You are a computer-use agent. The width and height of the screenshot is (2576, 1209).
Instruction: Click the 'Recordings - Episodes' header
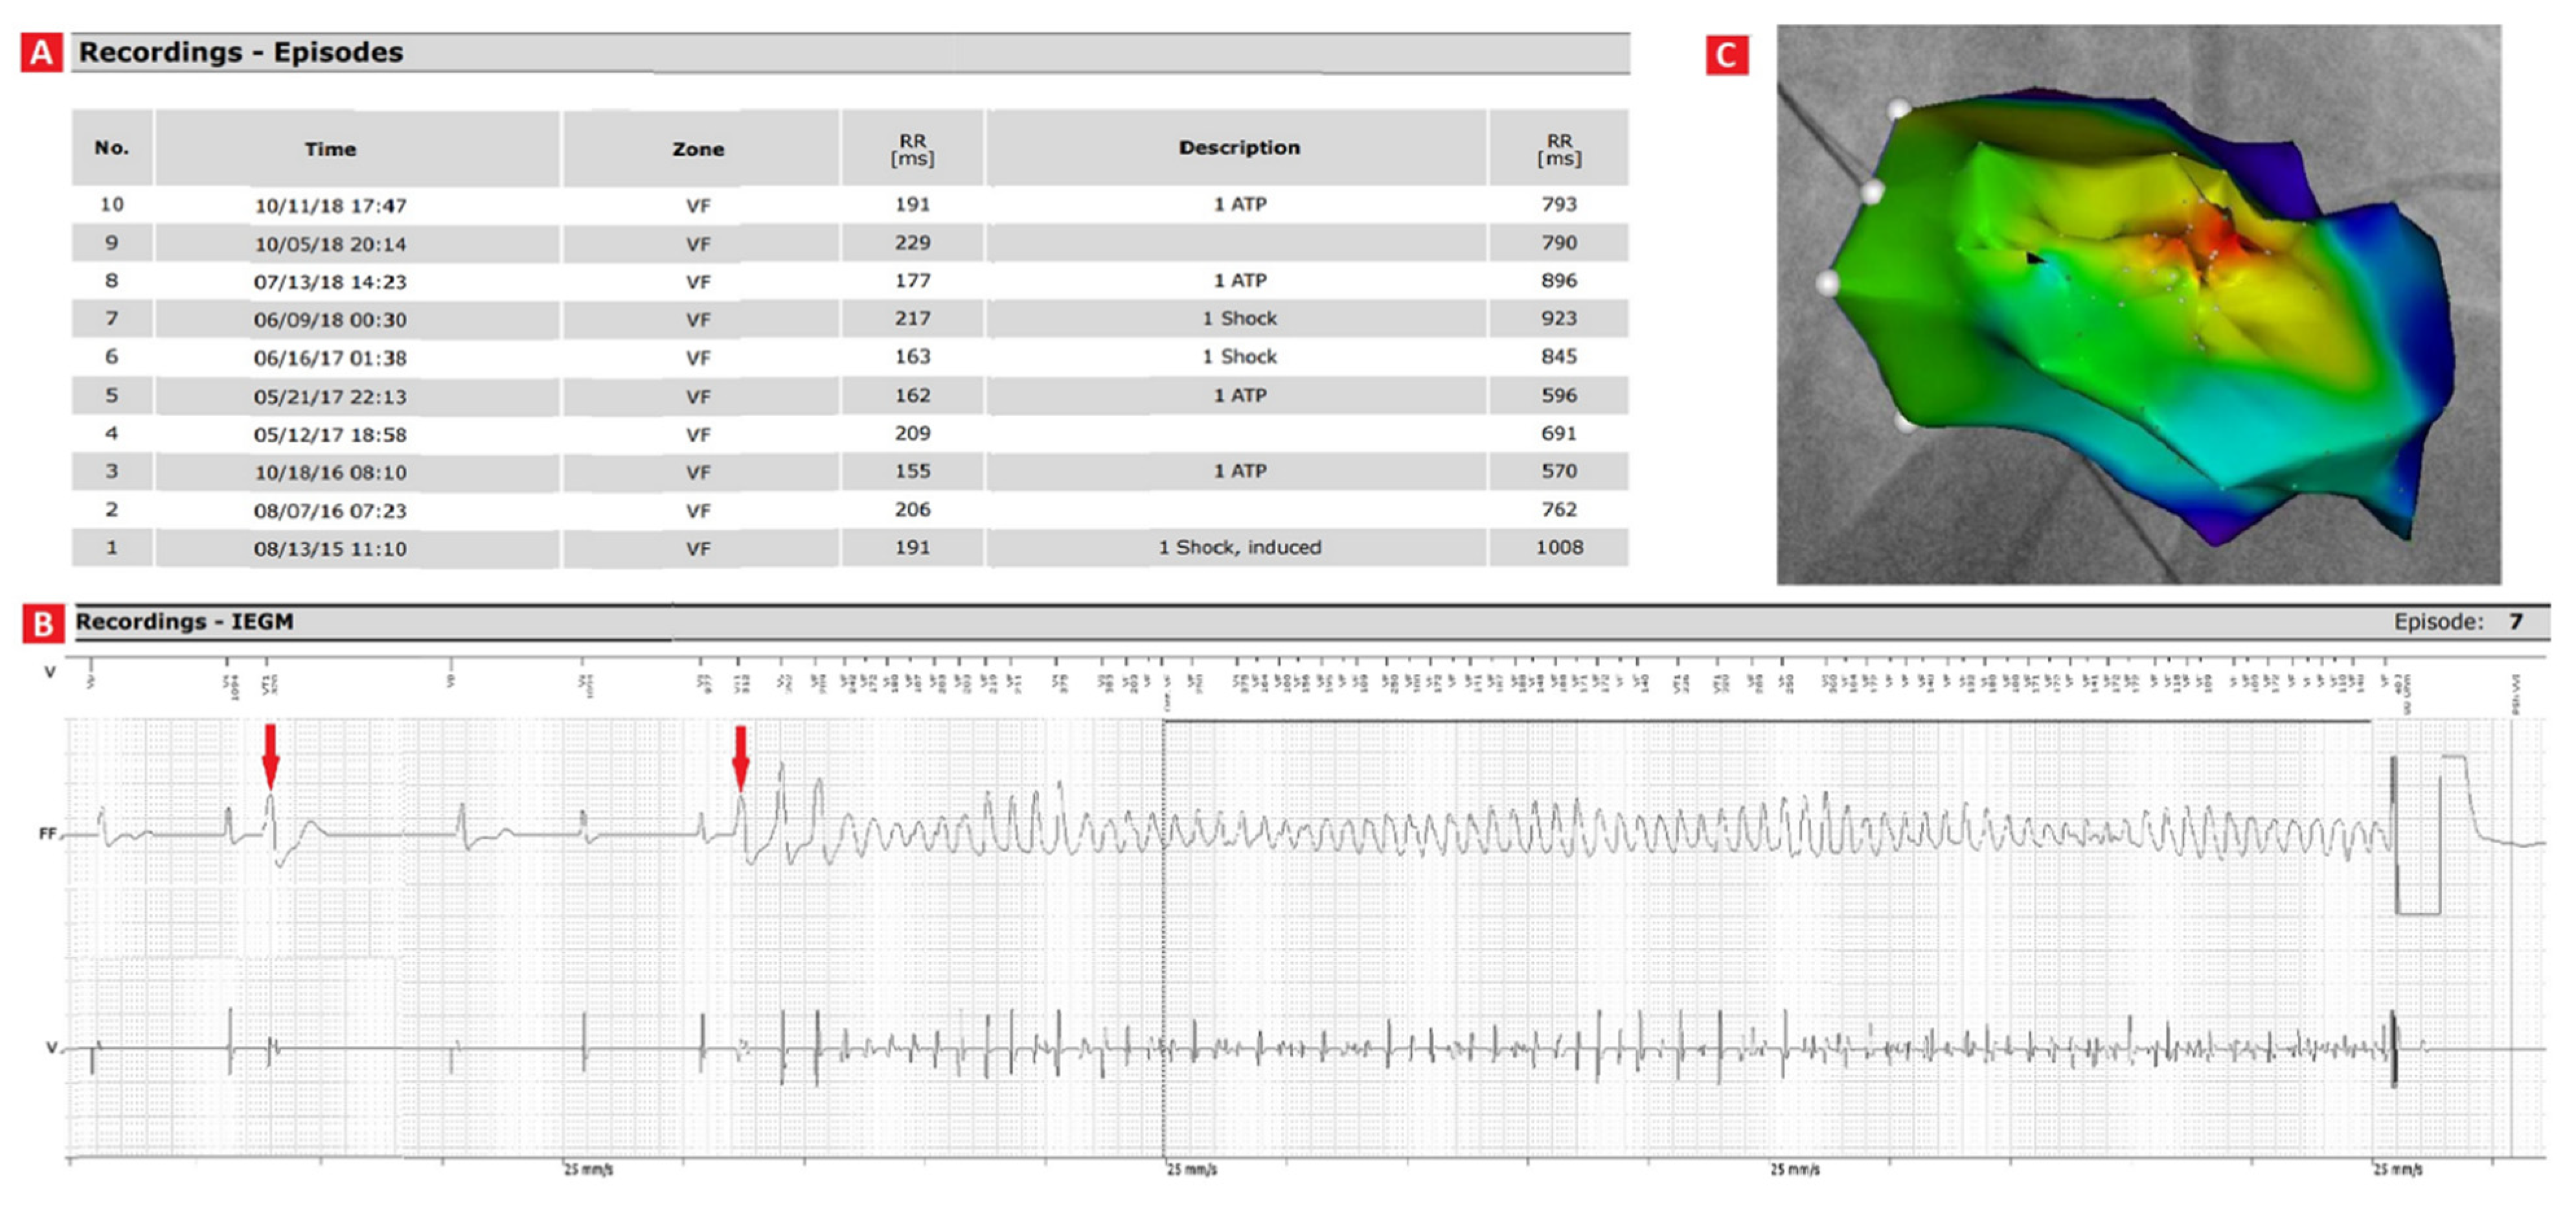(x=241, y=52)
